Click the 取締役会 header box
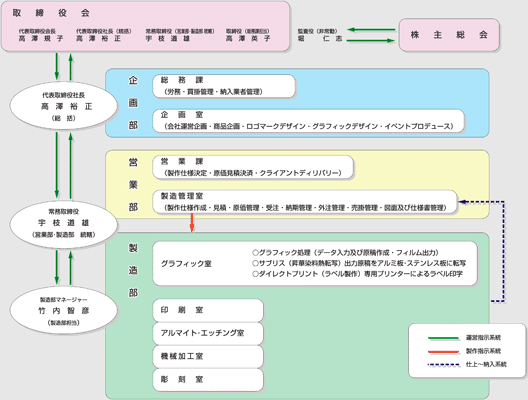This screenshot has width=528, height=400. click(145, 26)
